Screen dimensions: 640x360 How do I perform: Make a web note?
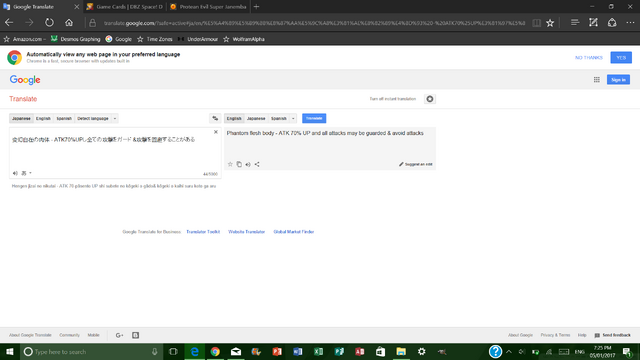[x=593, y=23]
